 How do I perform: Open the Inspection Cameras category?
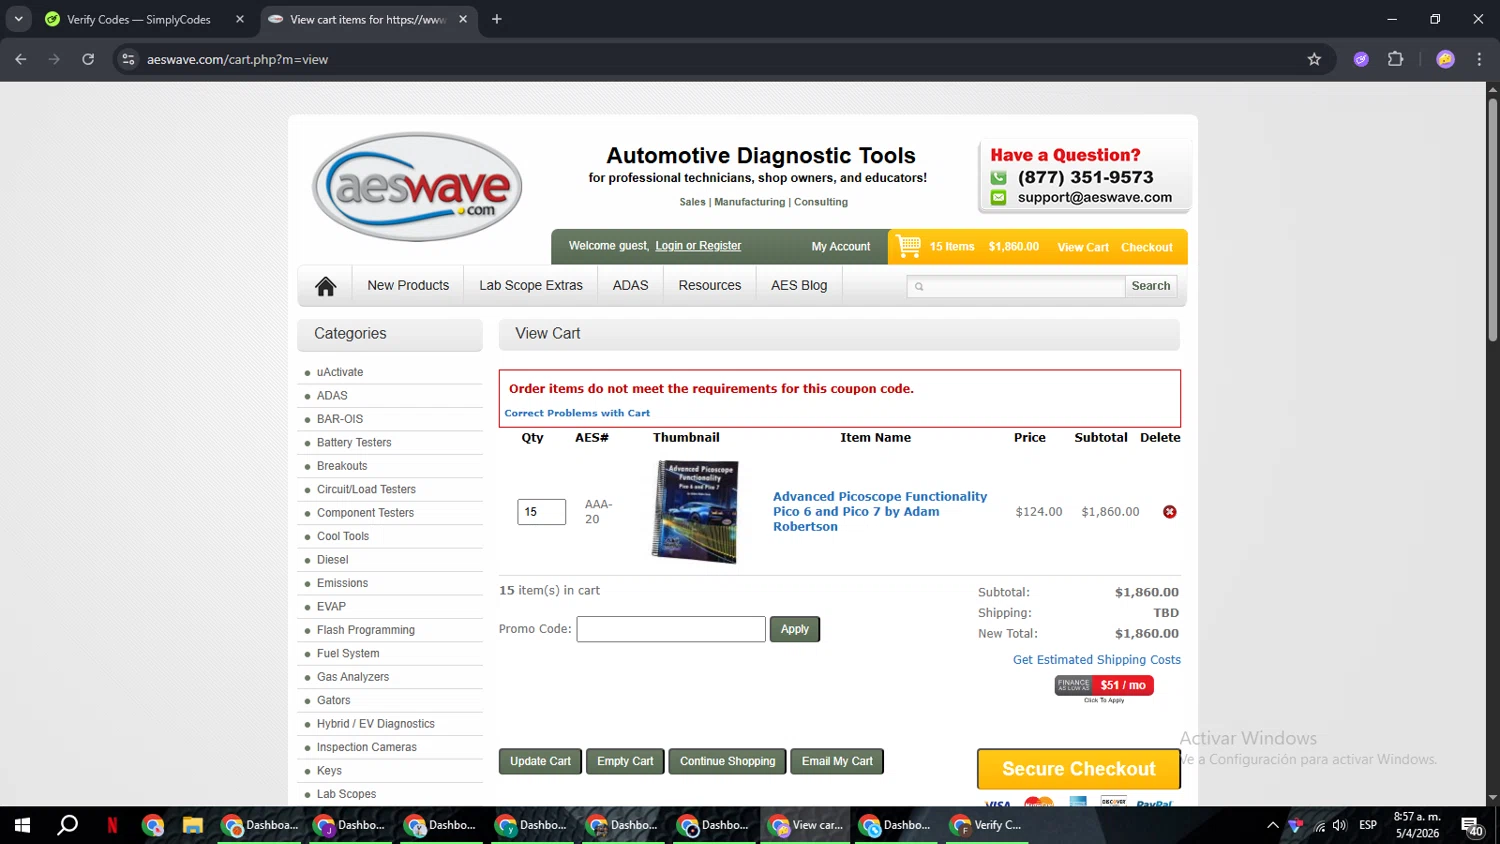pos(367,747)
